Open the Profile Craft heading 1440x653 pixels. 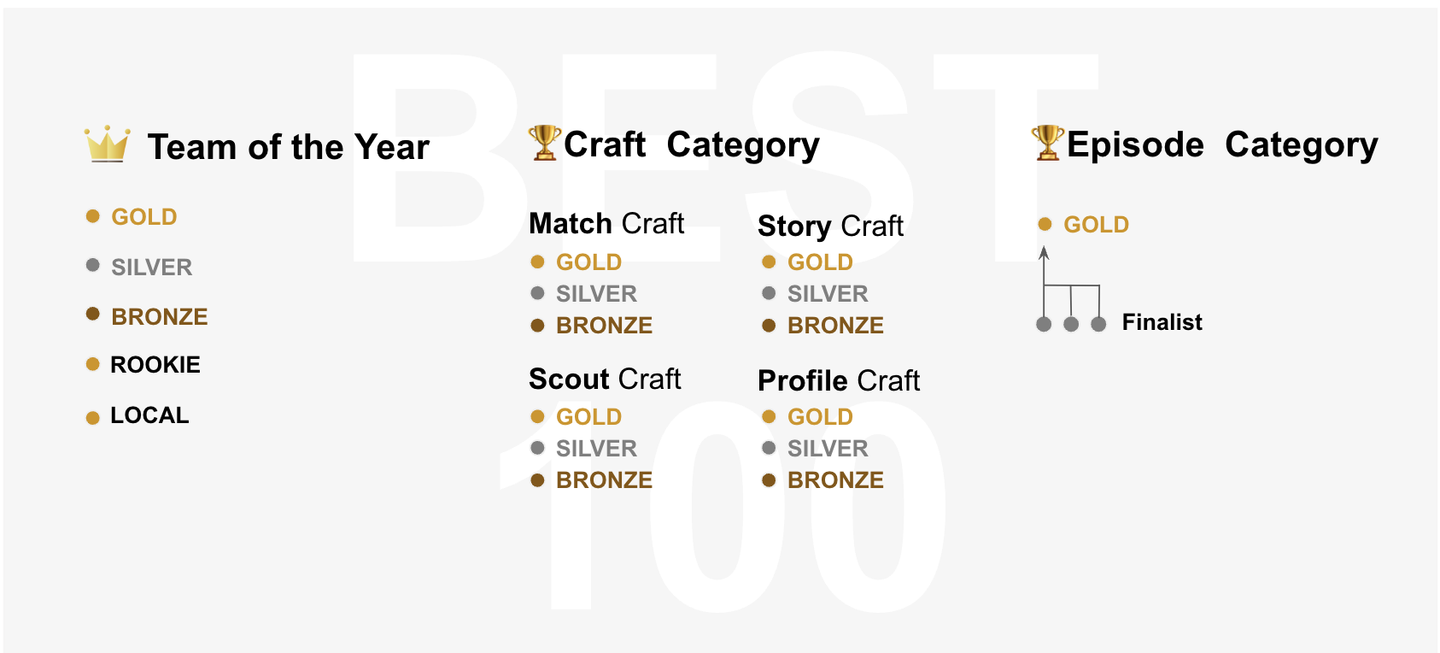coord(838,380)
